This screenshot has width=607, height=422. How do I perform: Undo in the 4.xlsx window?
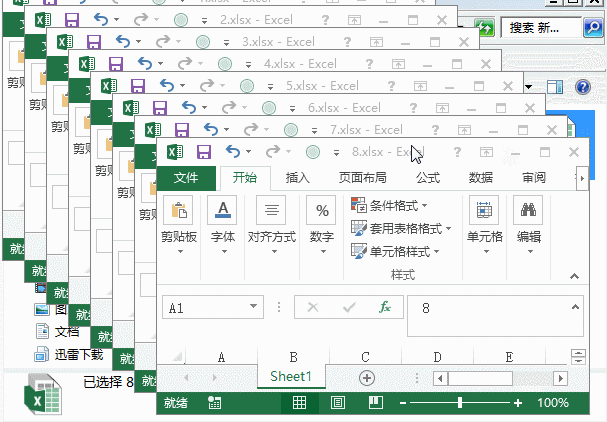point(145,63)
